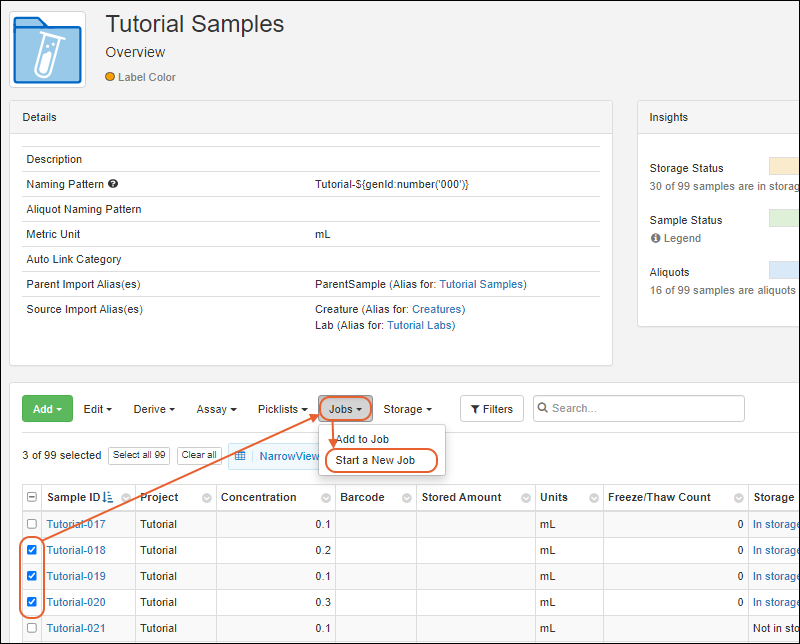This screenshot has width=800, height=644.
Task: Click the orange Label Color swatch
Action: 110,77
